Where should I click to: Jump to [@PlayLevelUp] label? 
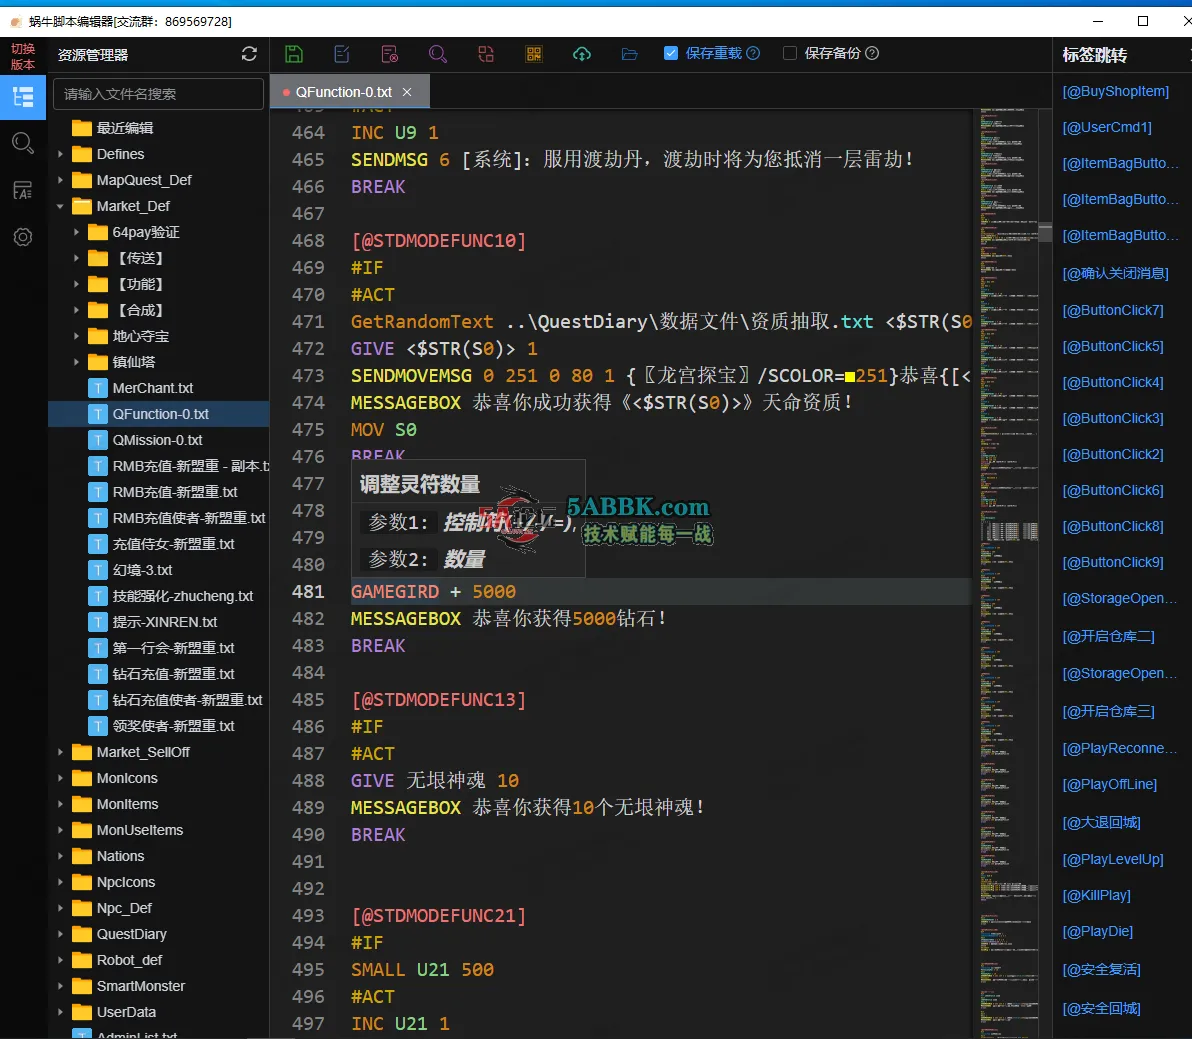point(1113,859)
